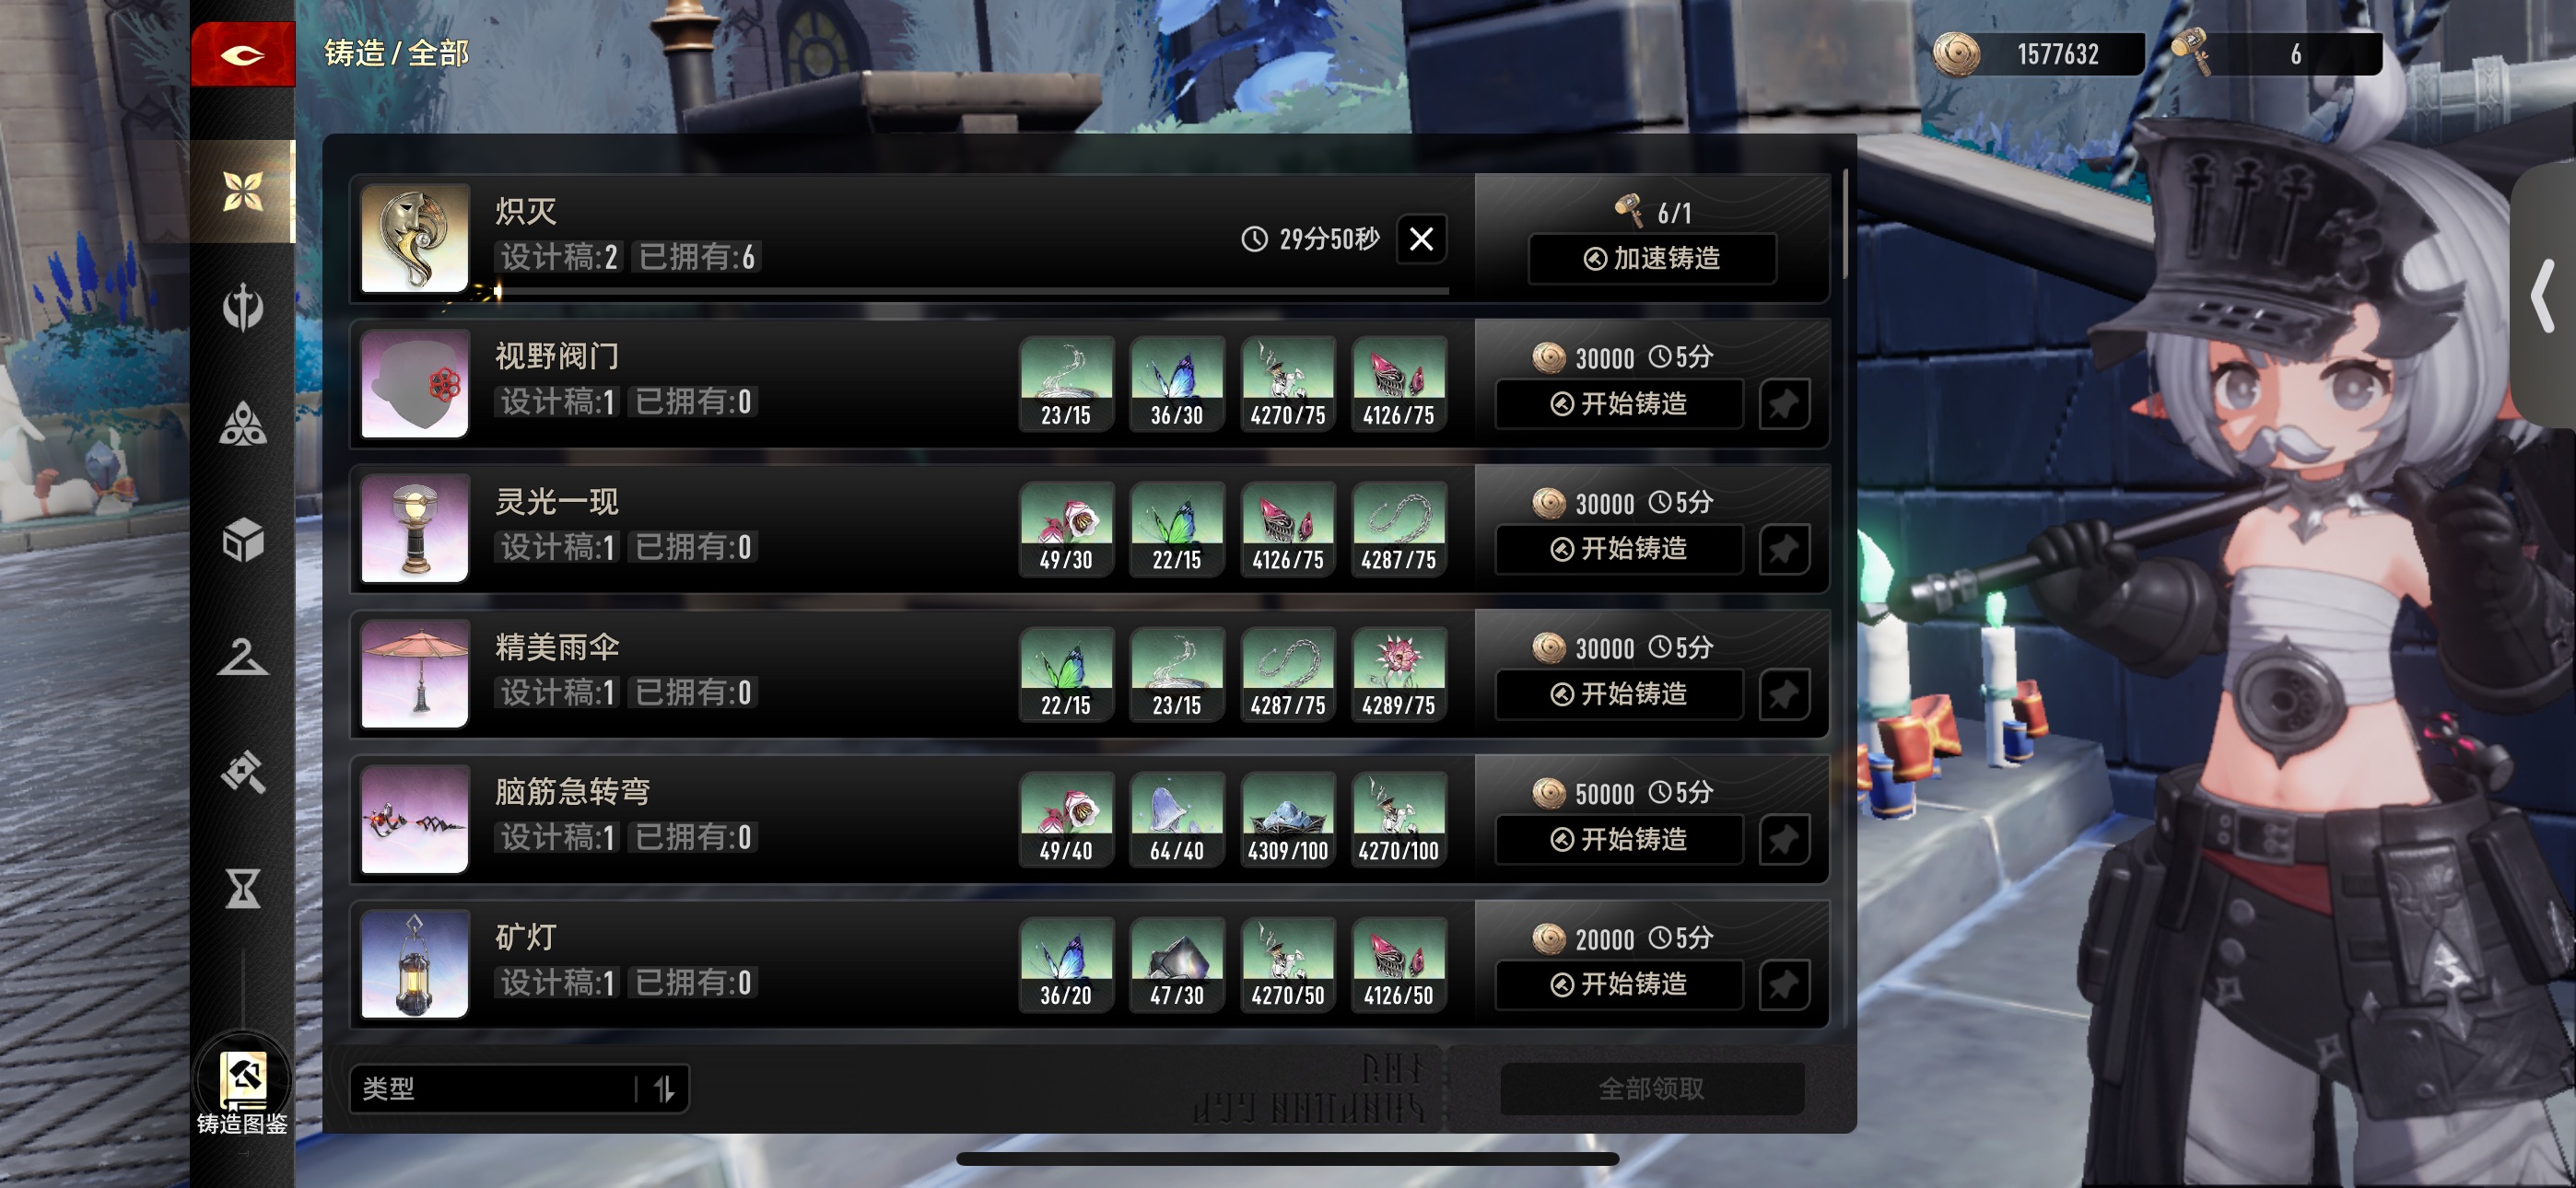
Task: Expand the collapsed right side panel arrow
Action: 2543,296
